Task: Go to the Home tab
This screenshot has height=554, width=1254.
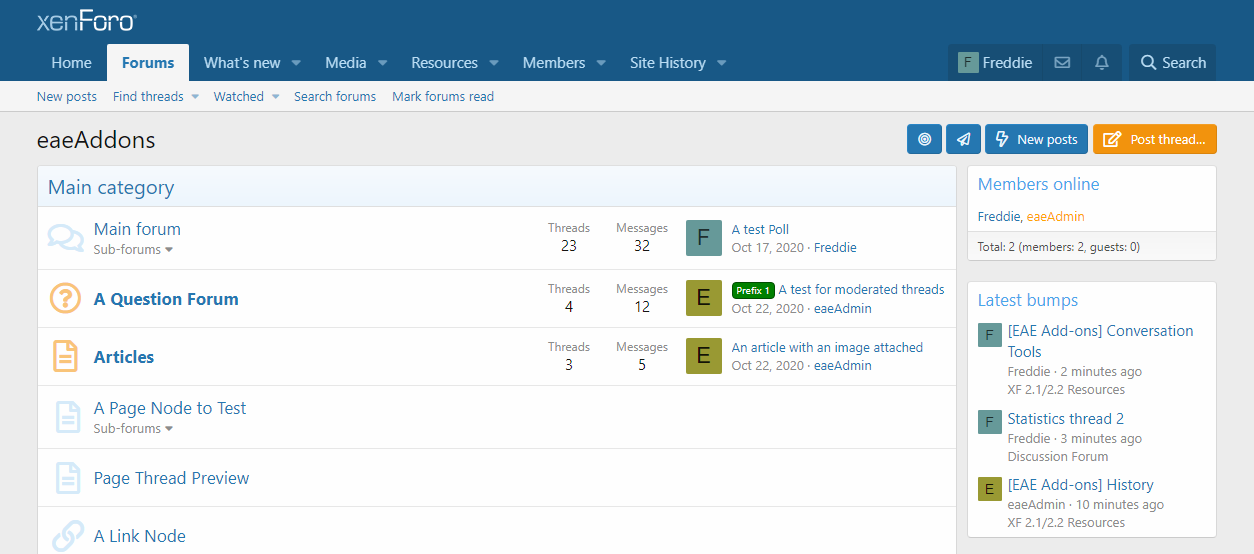Action: point(71,63)
